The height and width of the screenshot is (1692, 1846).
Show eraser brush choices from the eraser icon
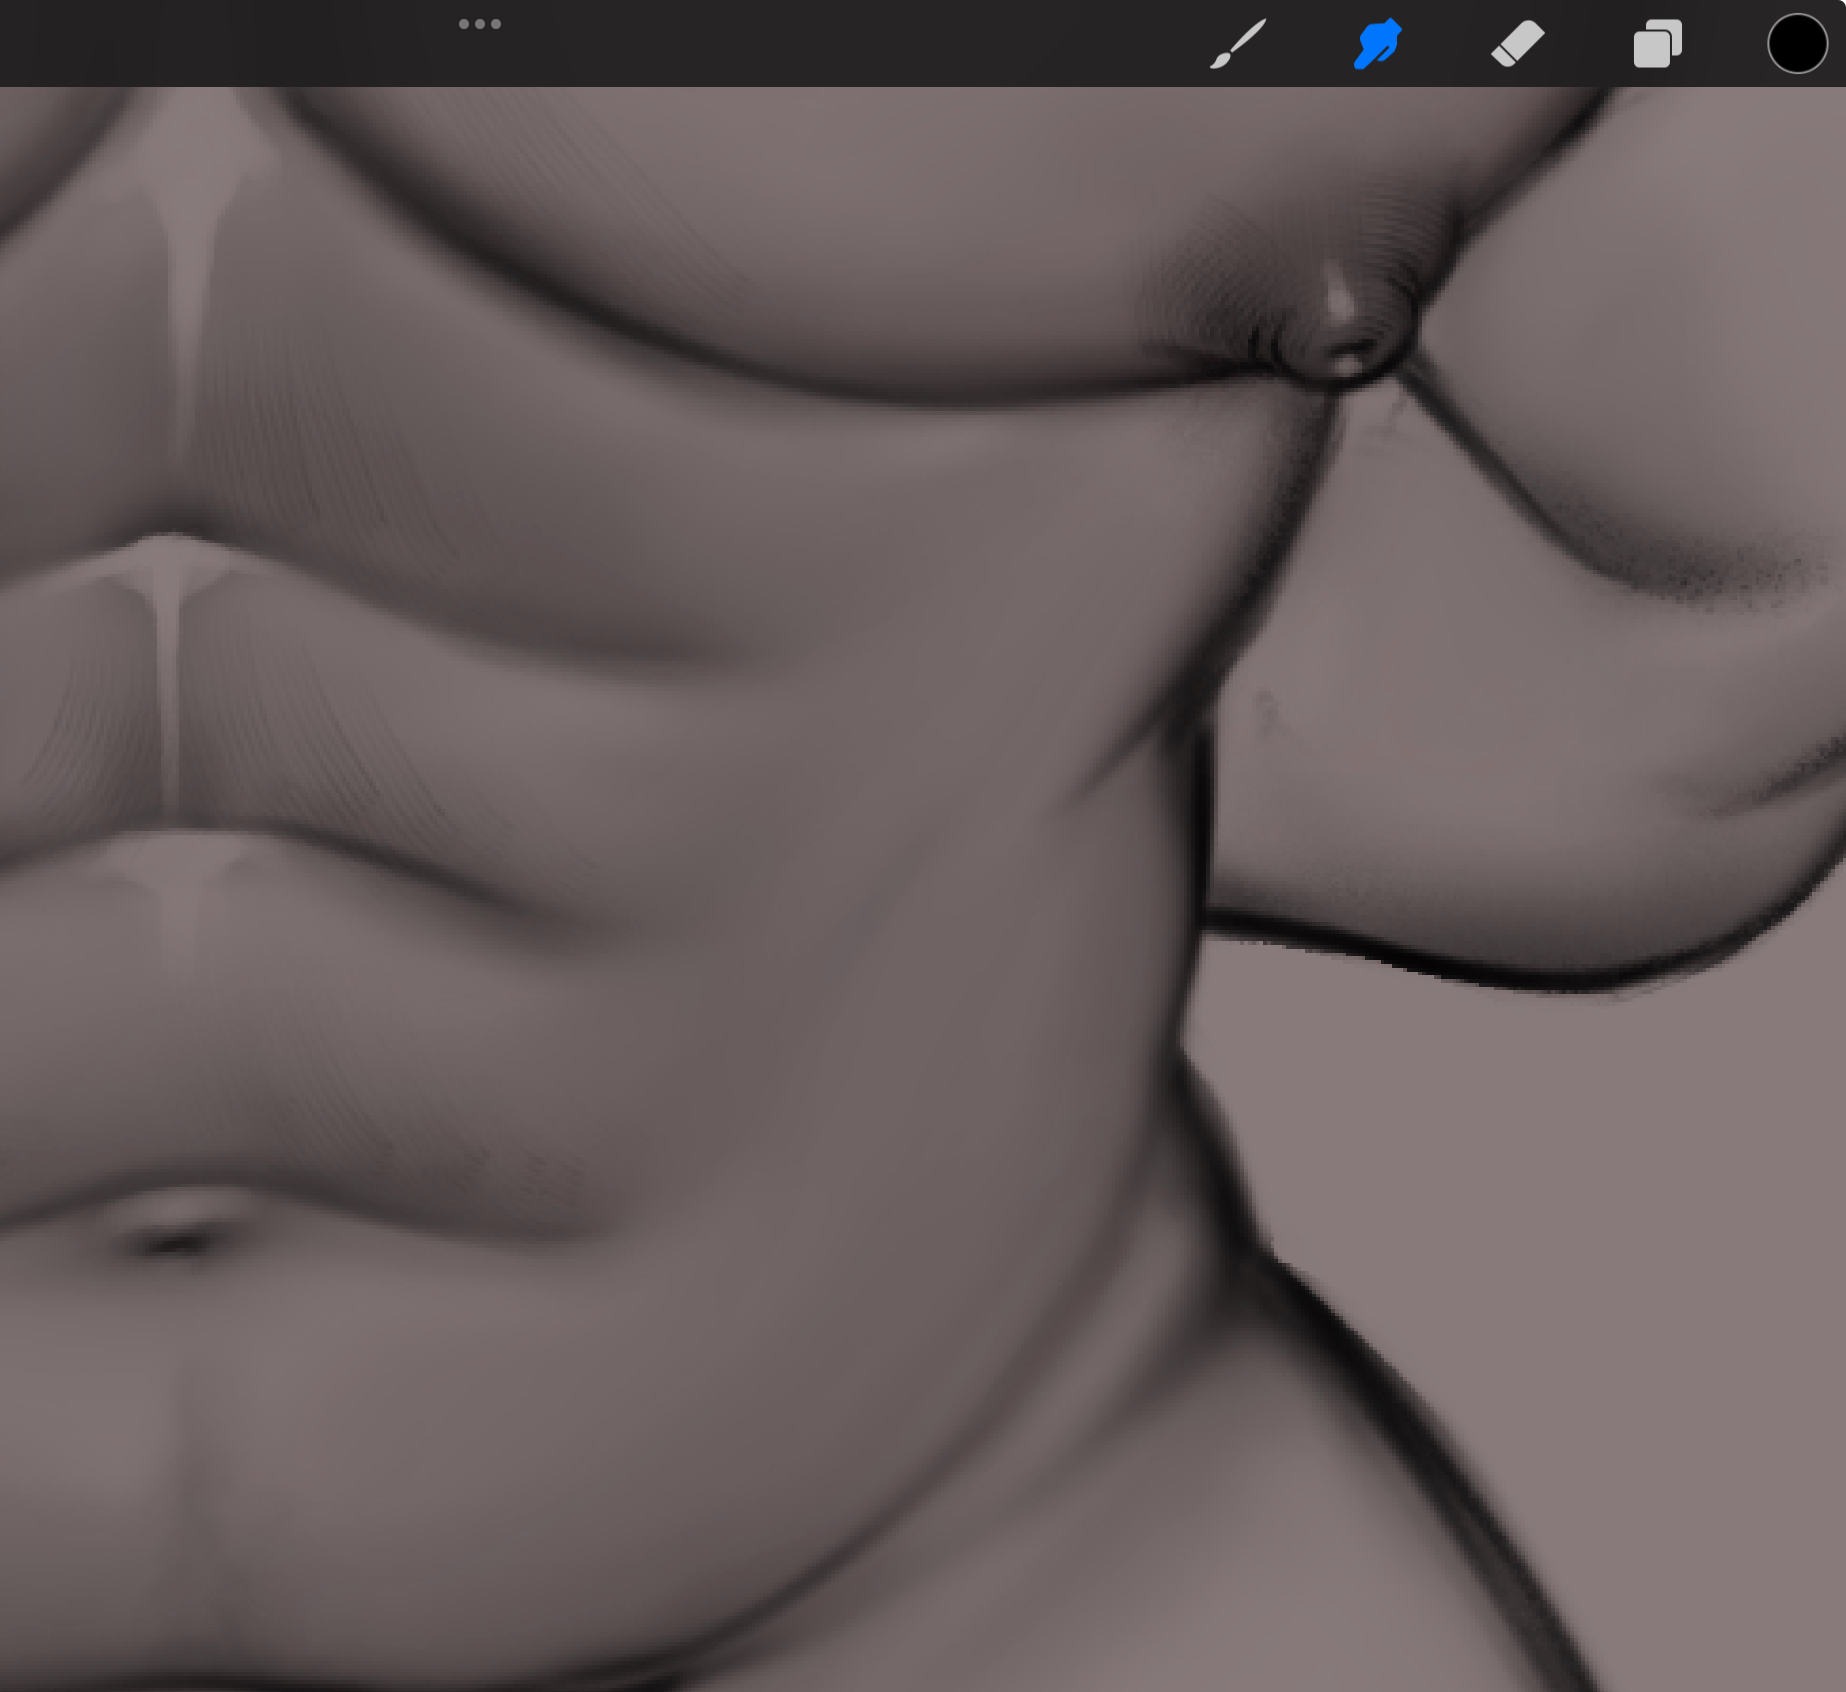point(1517,44)
